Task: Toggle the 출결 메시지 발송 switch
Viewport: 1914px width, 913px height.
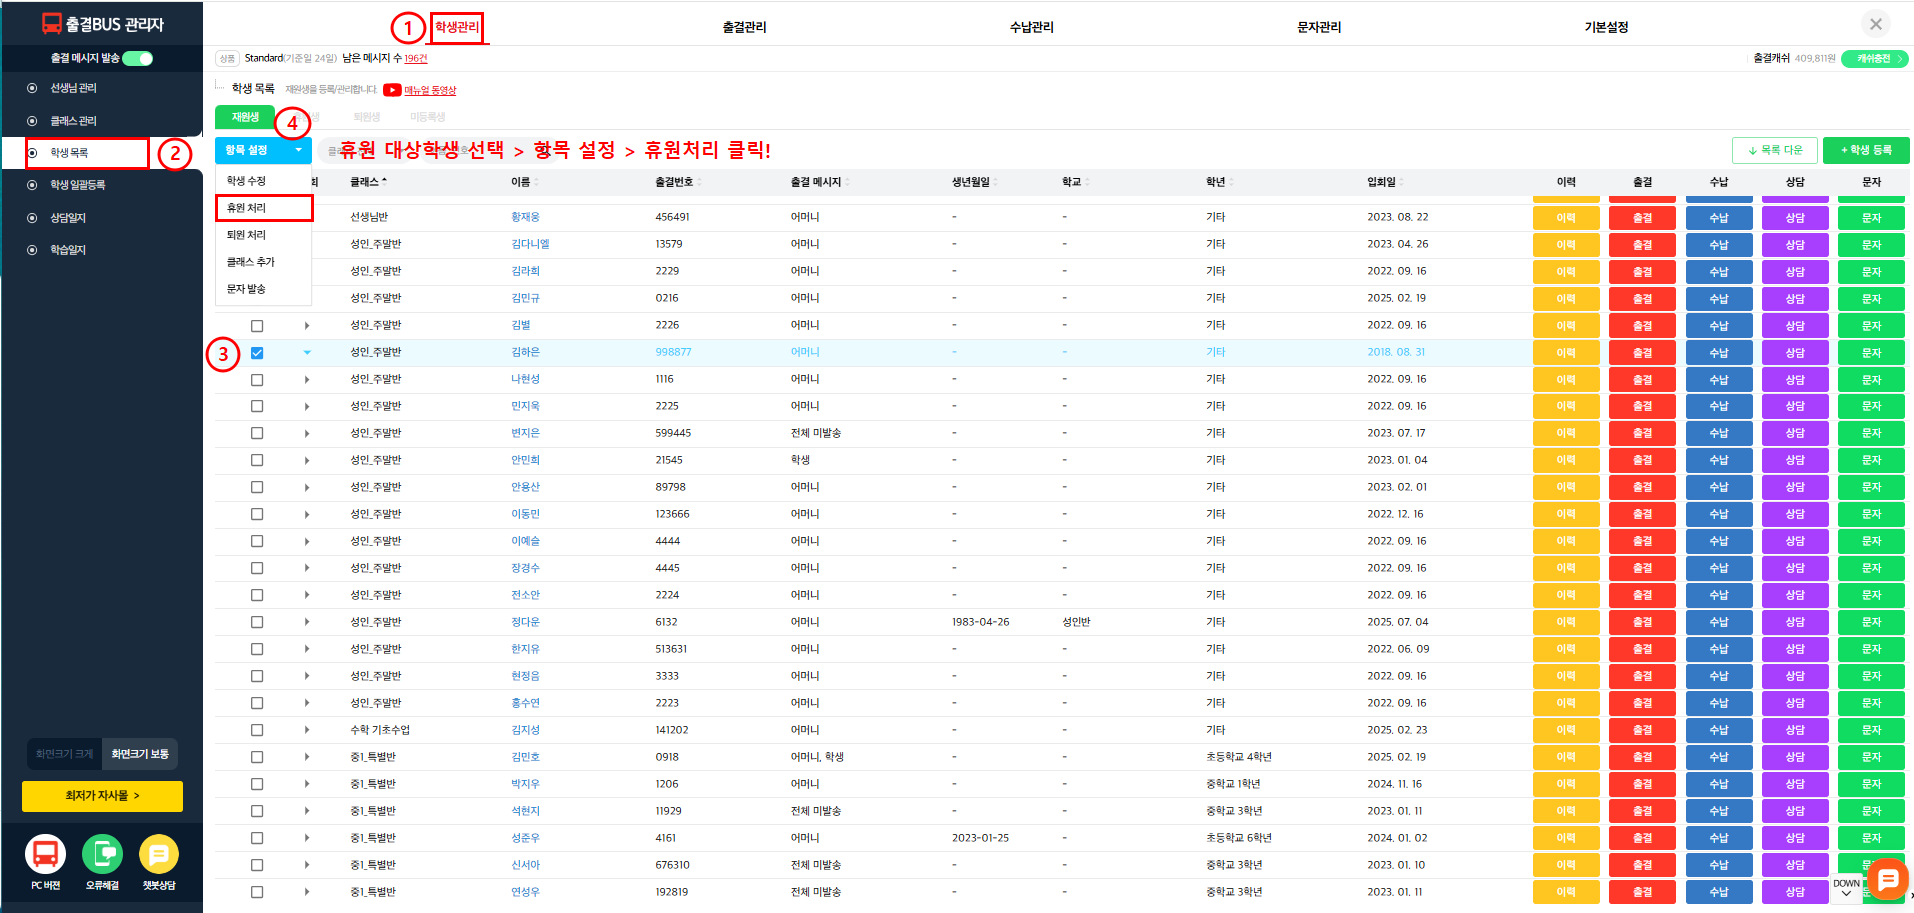Action: tap(138, 58)
